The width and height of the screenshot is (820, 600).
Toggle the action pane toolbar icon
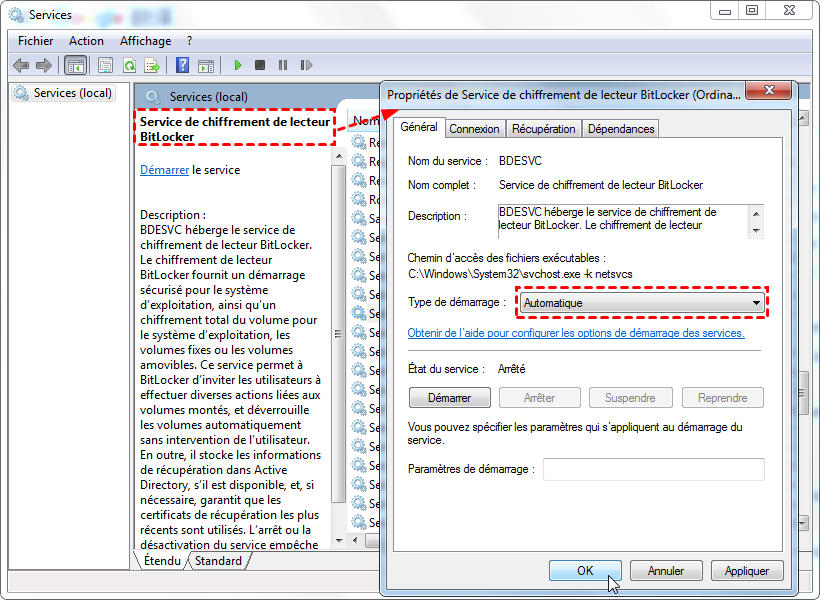[206, 65]
